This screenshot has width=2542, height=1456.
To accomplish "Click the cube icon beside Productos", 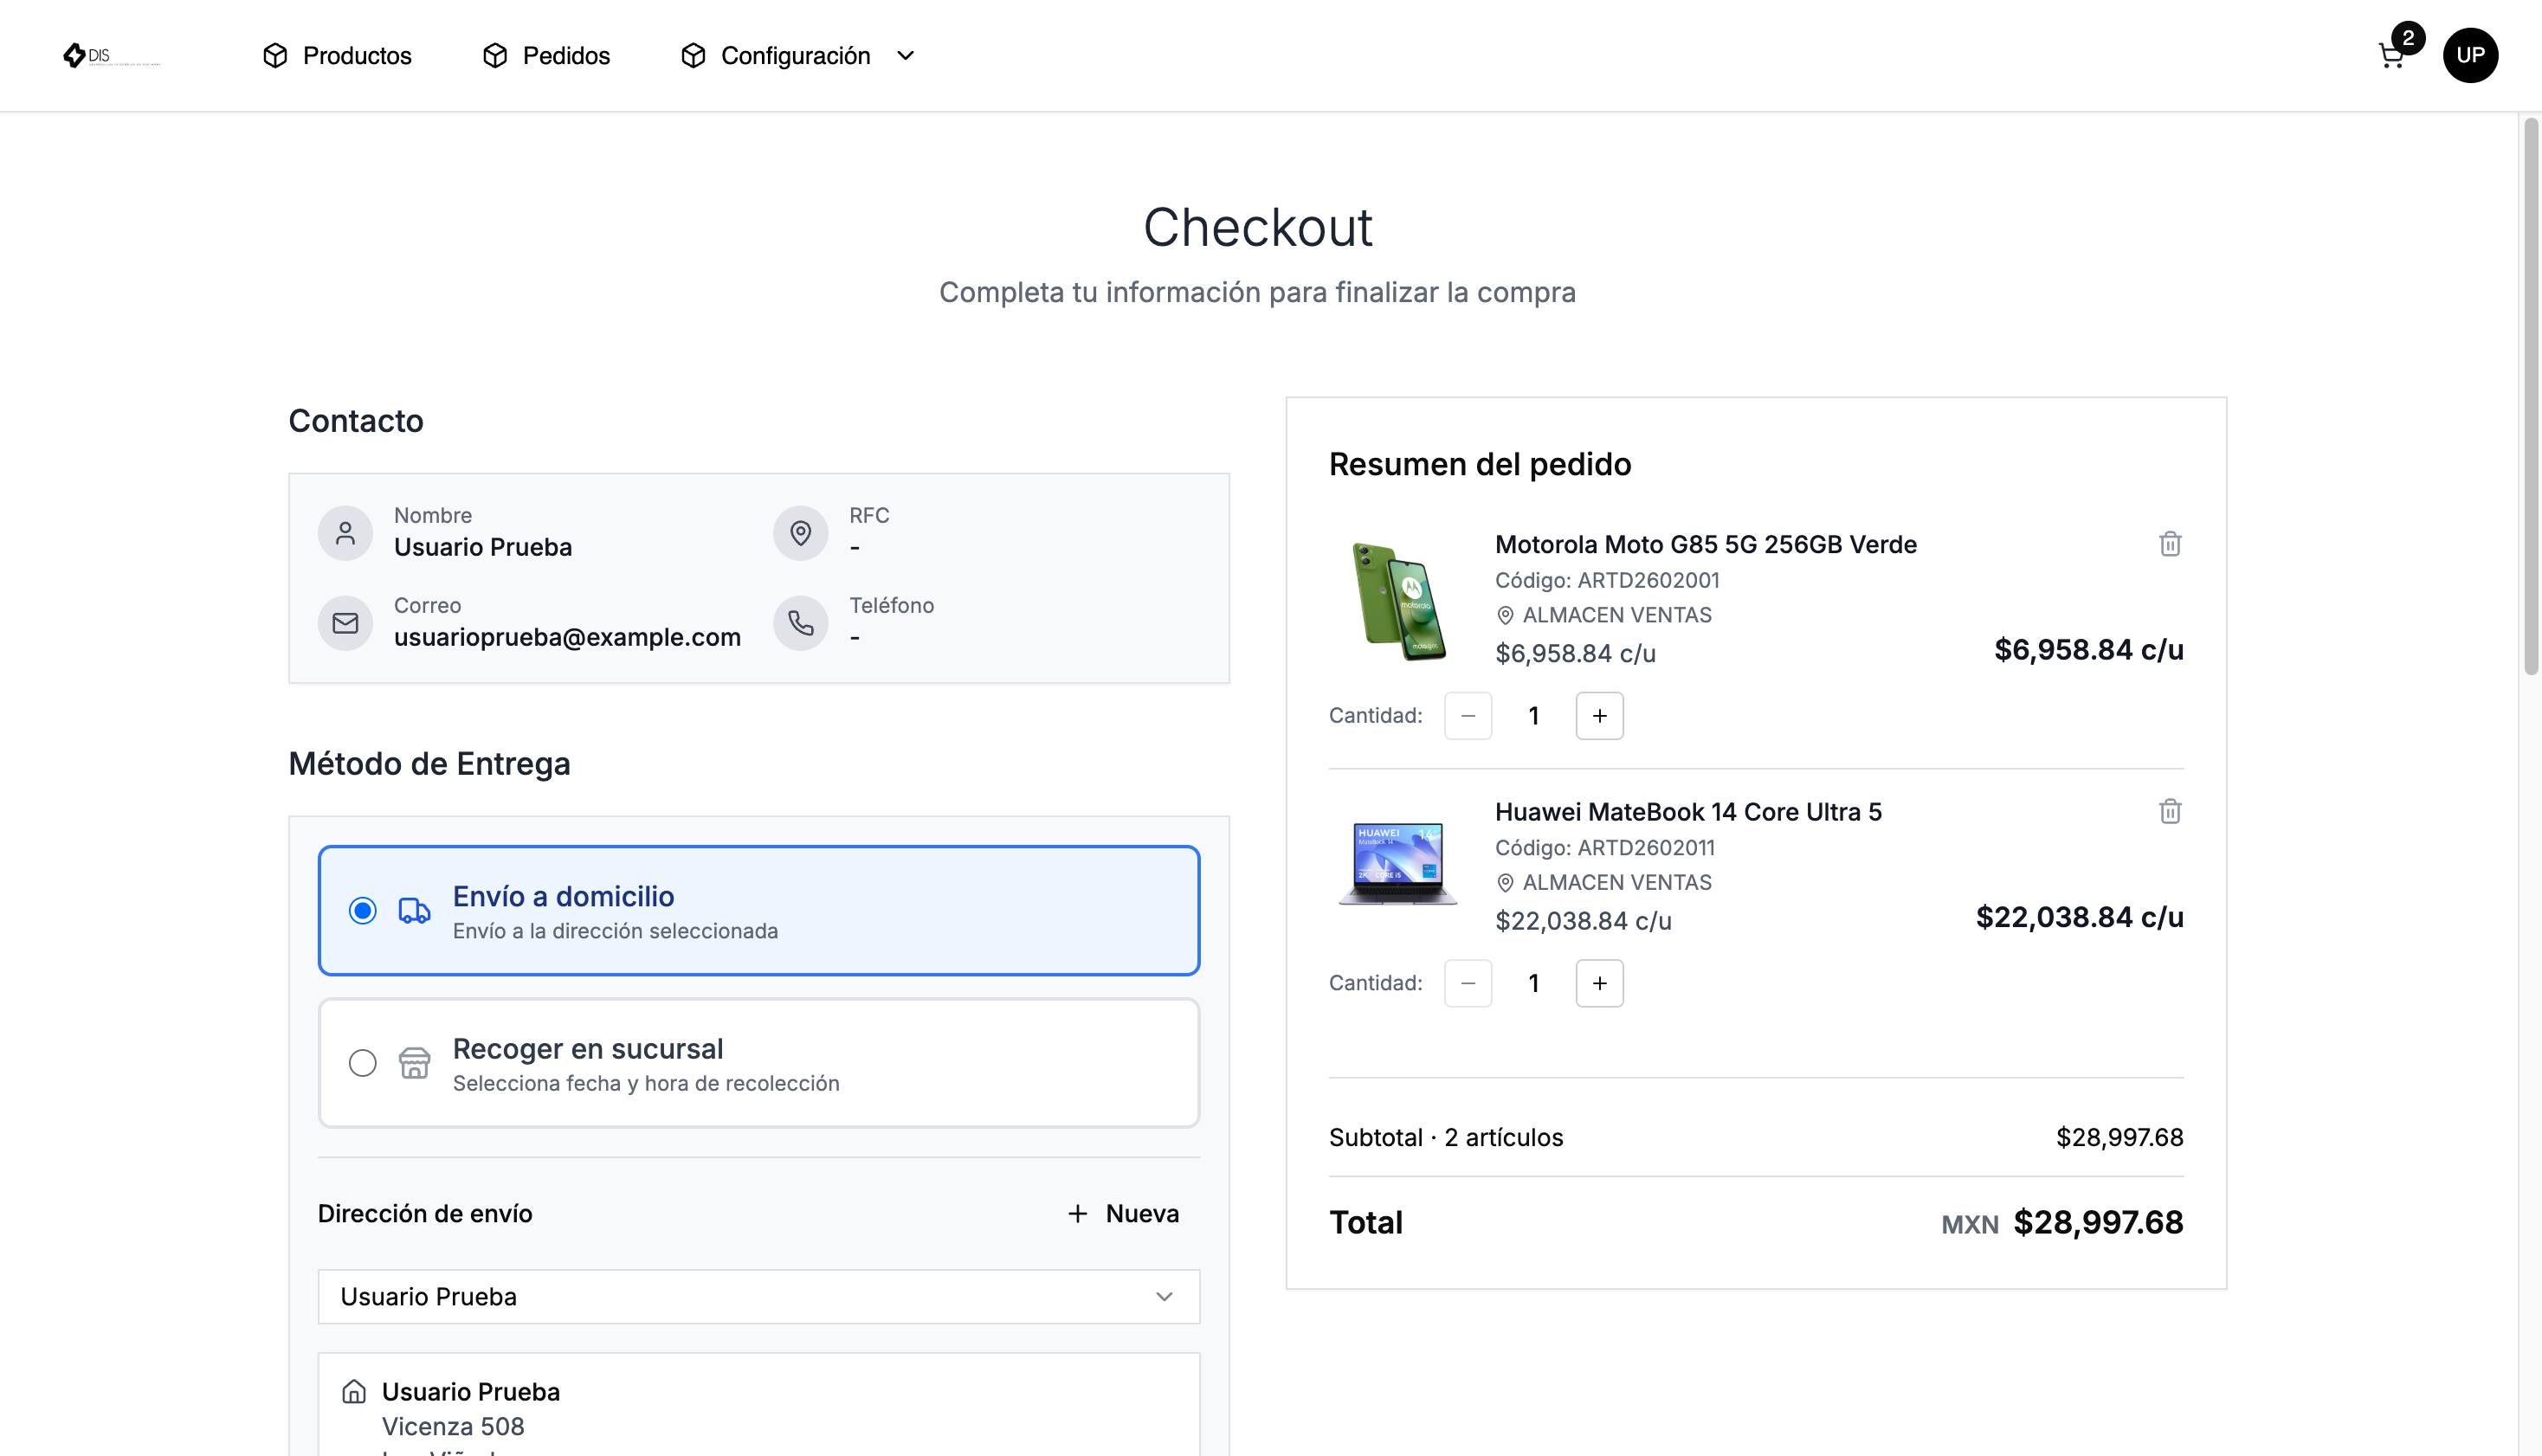I will point(275,56).
